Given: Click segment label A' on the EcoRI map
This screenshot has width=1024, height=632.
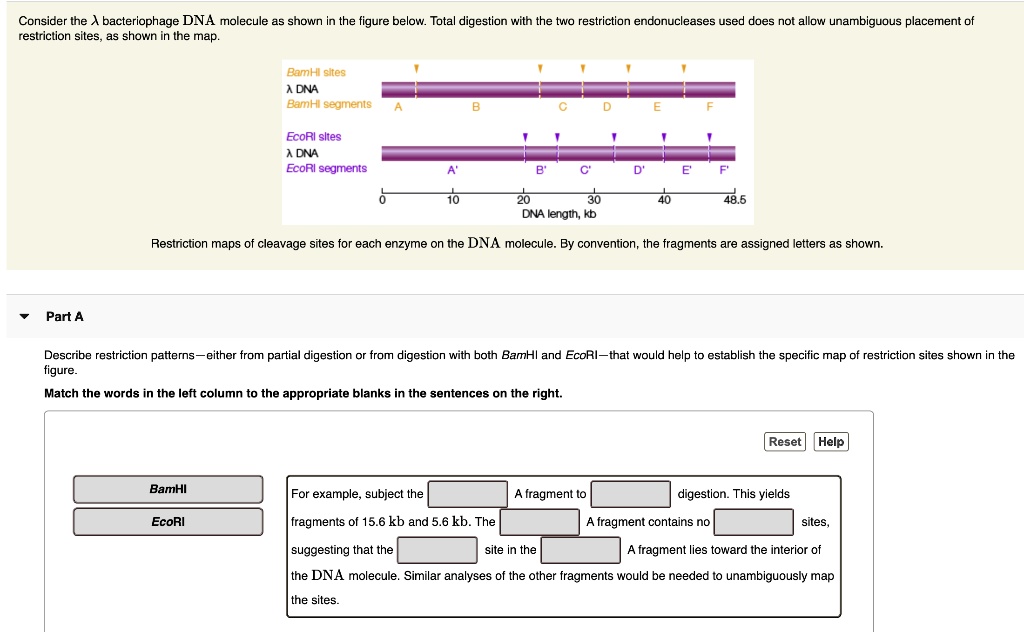Looking at the screenshot, I should pyautogui.click(x=454, y=167).
